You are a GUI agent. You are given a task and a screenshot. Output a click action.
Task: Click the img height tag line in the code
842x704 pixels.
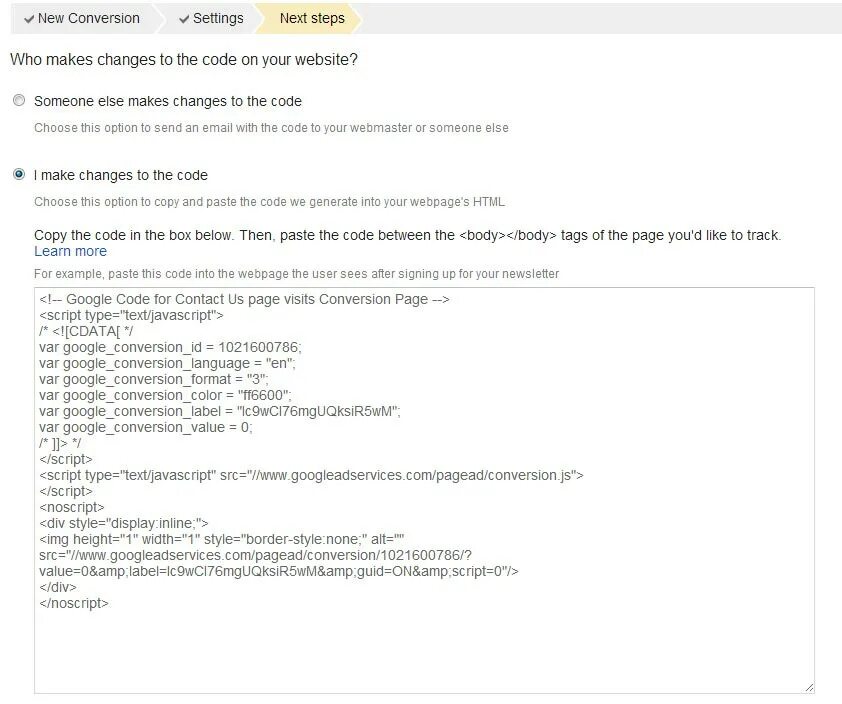(221, 540)
